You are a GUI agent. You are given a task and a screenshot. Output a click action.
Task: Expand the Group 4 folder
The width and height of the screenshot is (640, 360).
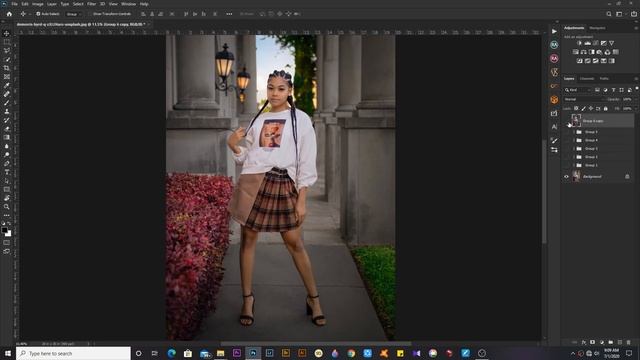point(574,140)
